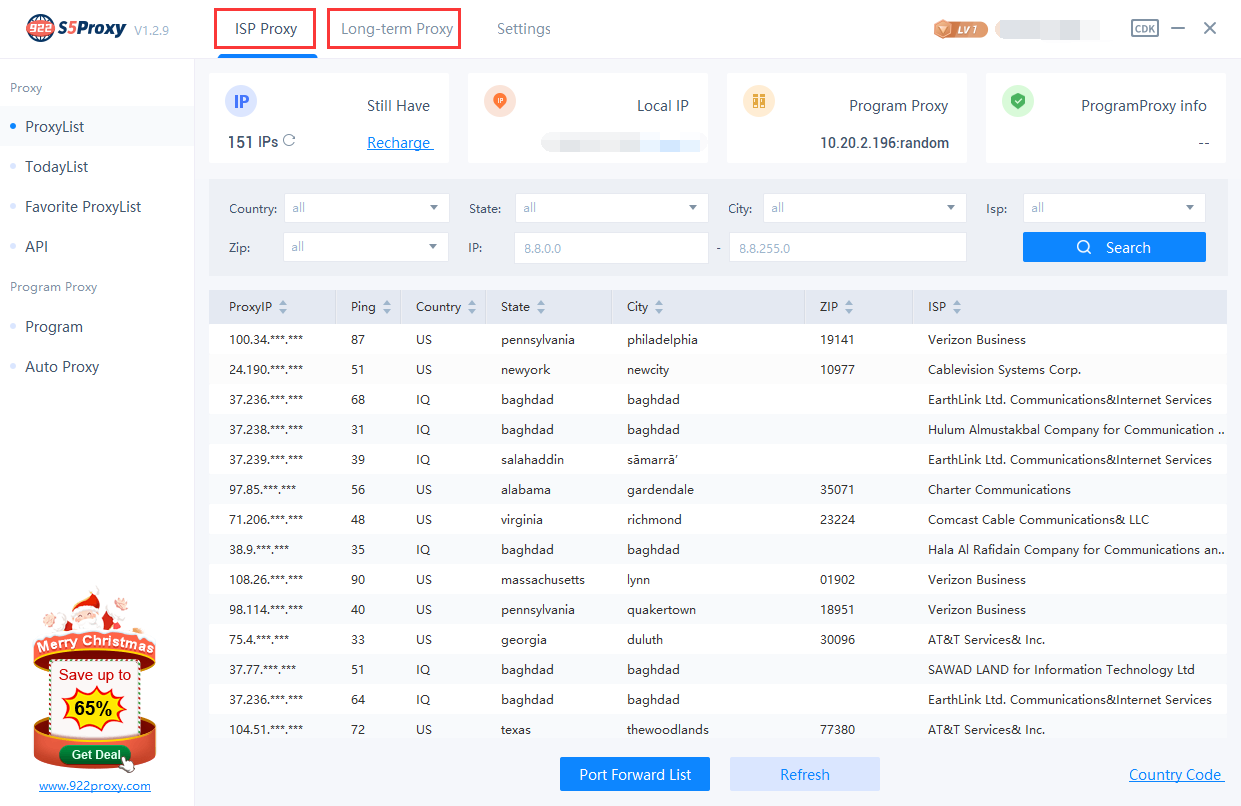The height and width of the screenshot is (806, 1241).
Task: Click the Port Forward List button
Action: click(x=635, y=775)
